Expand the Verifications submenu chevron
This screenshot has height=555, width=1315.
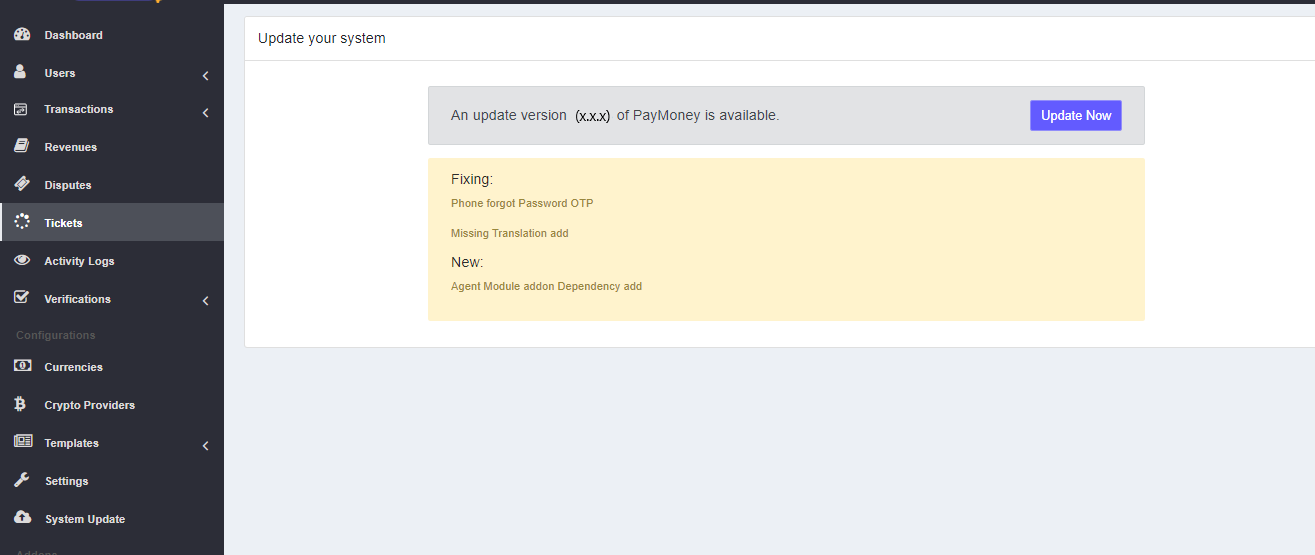point(205,301)
